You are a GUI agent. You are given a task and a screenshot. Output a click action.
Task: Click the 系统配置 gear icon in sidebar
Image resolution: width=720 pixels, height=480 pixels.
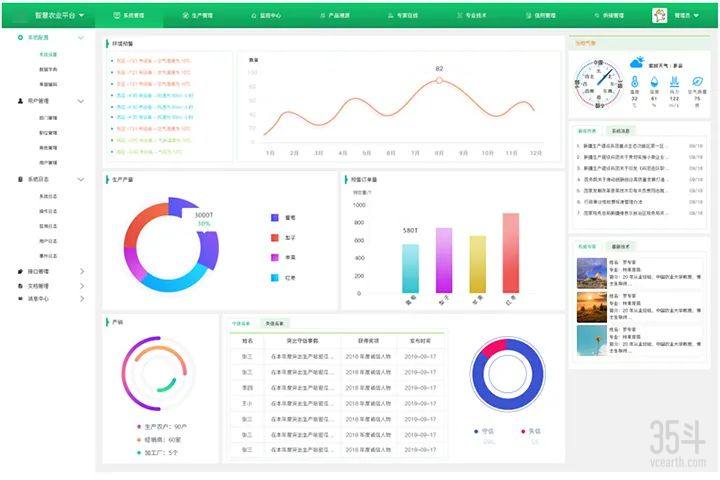(21, 37)
